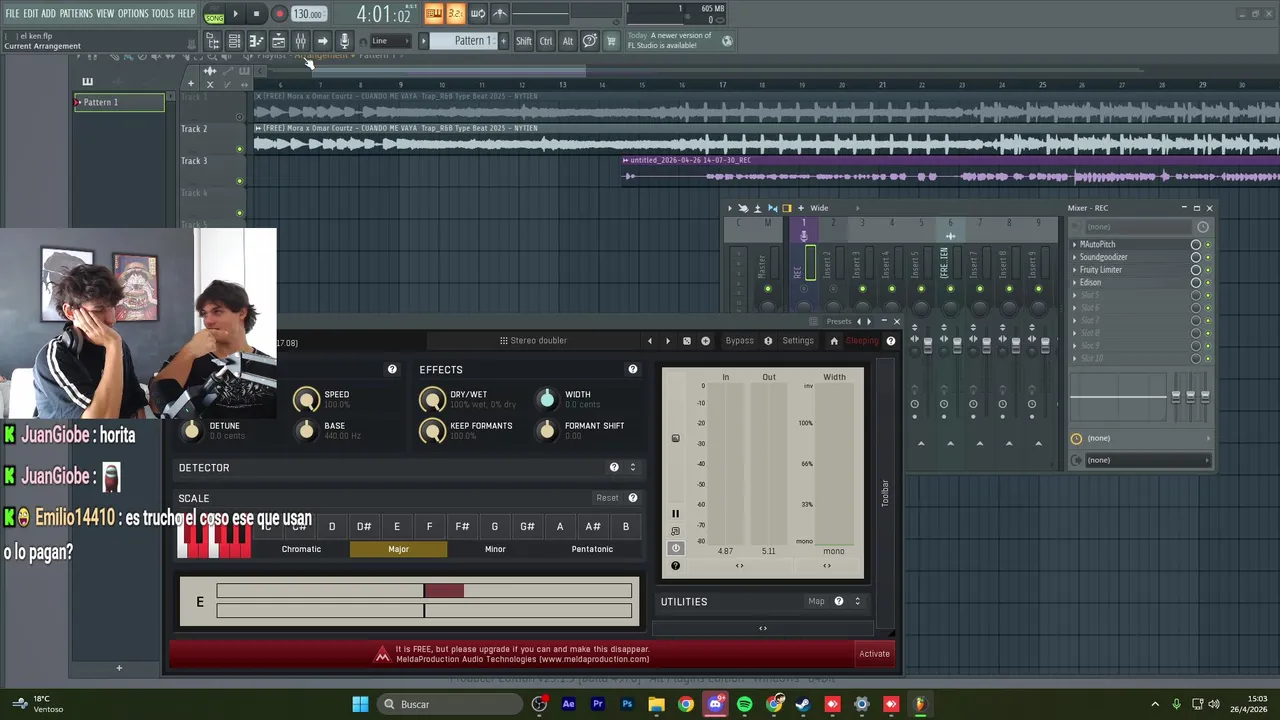Click the shopping cart content library icon
1280x720 pixels.
[611, 41]
